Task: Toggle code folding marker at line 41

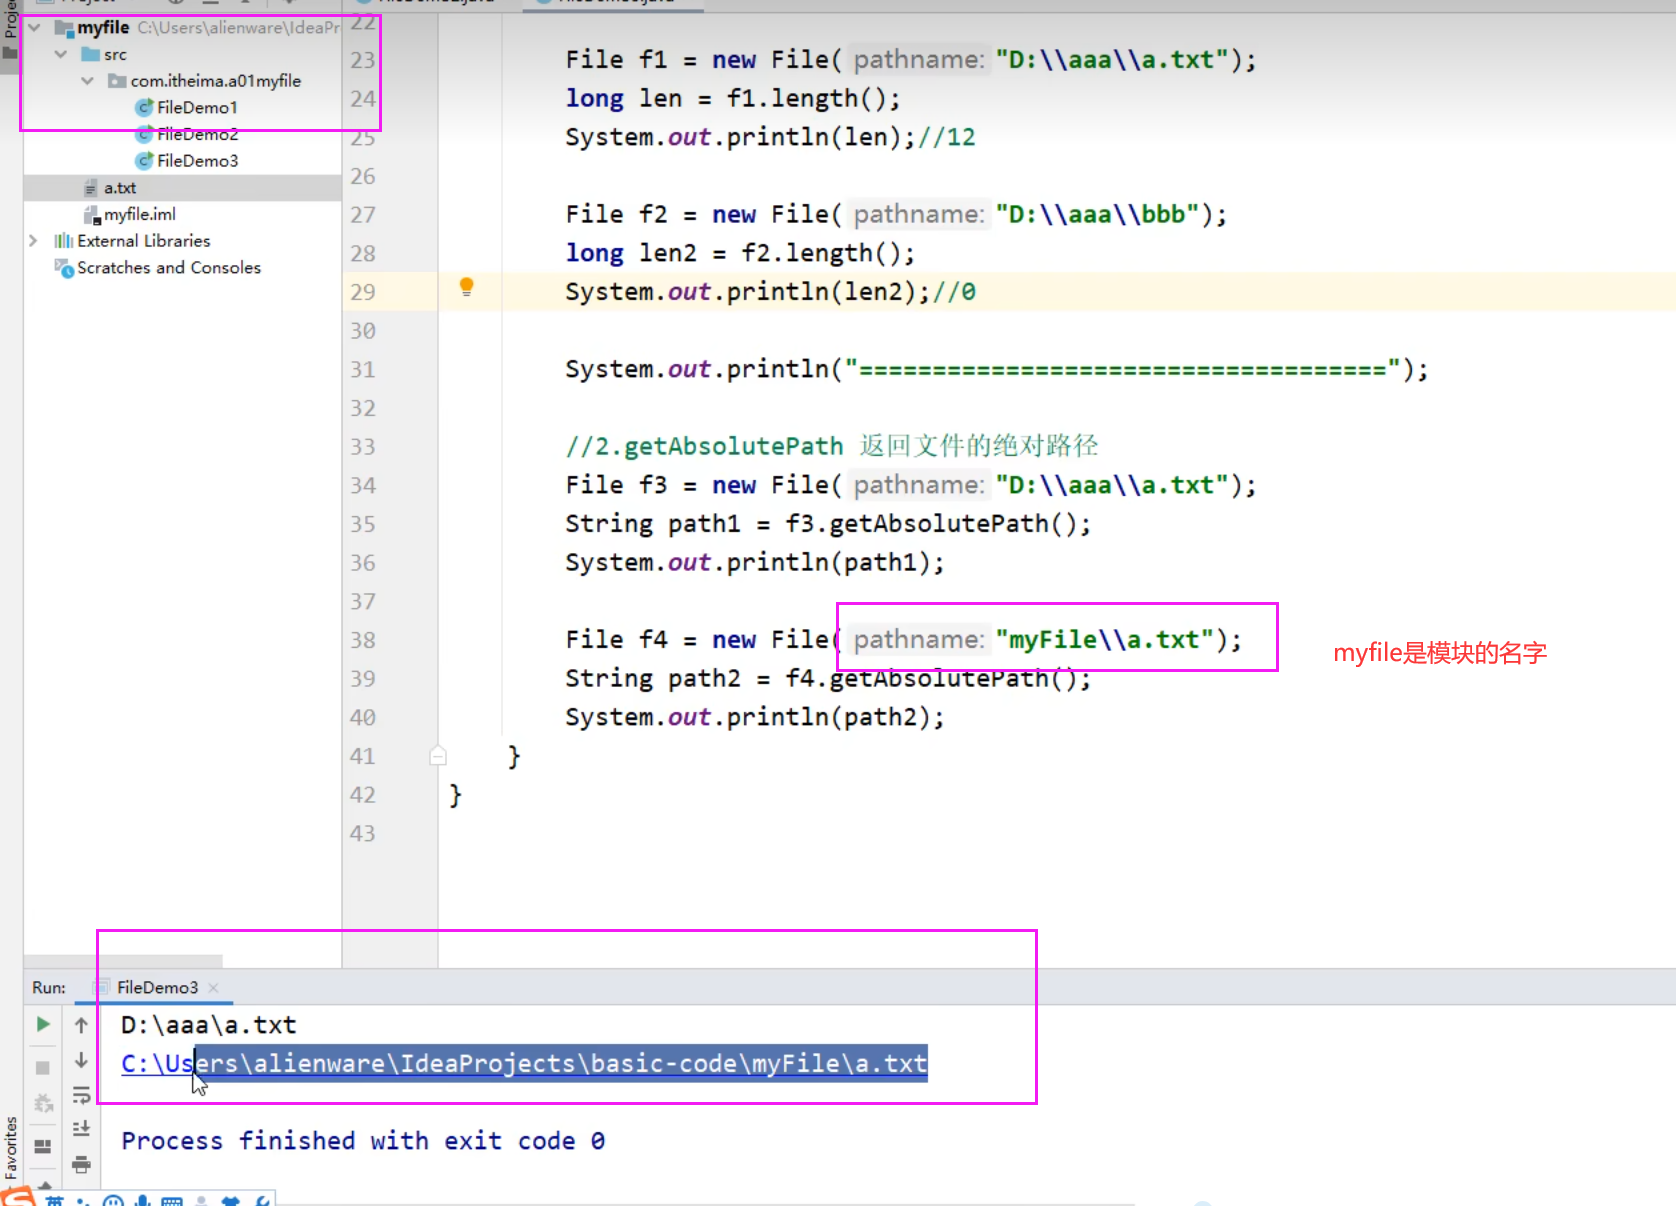Action: (438, 756)
